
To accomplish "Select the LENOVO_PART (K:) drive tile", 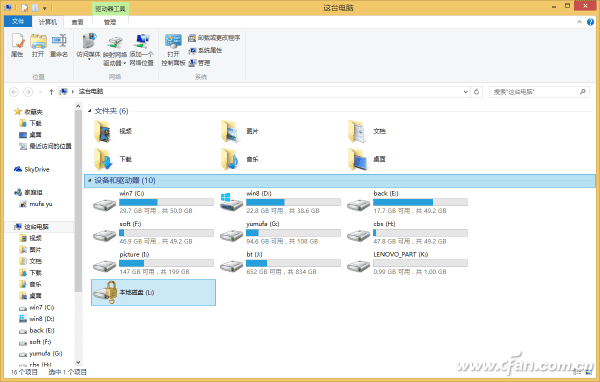I will coord(407,263).
